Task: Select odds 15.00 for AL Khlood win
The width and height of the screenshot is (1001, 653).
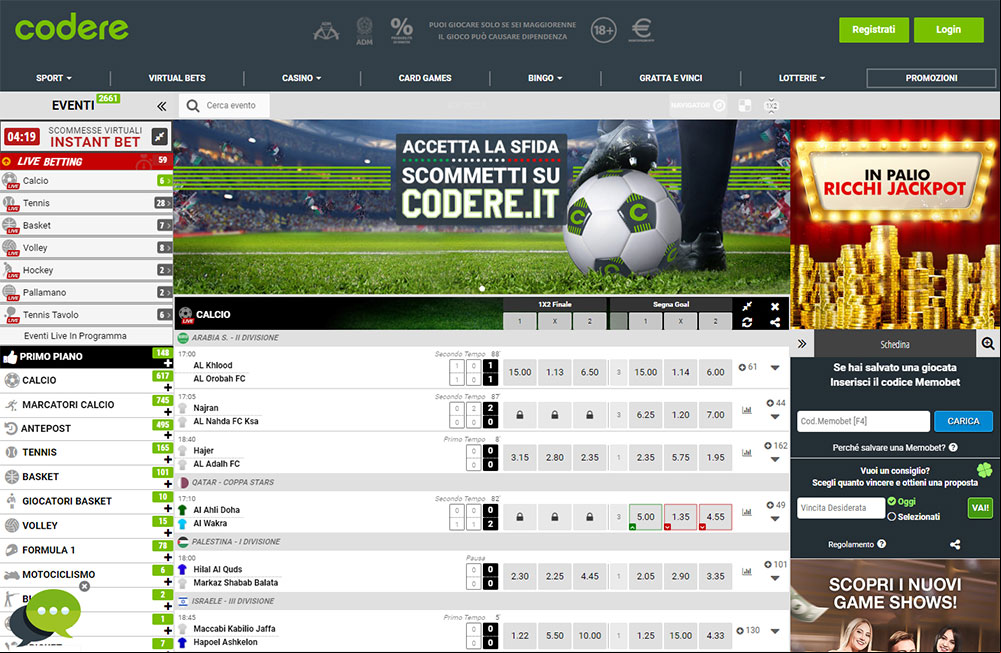Action: coord(520,372)
